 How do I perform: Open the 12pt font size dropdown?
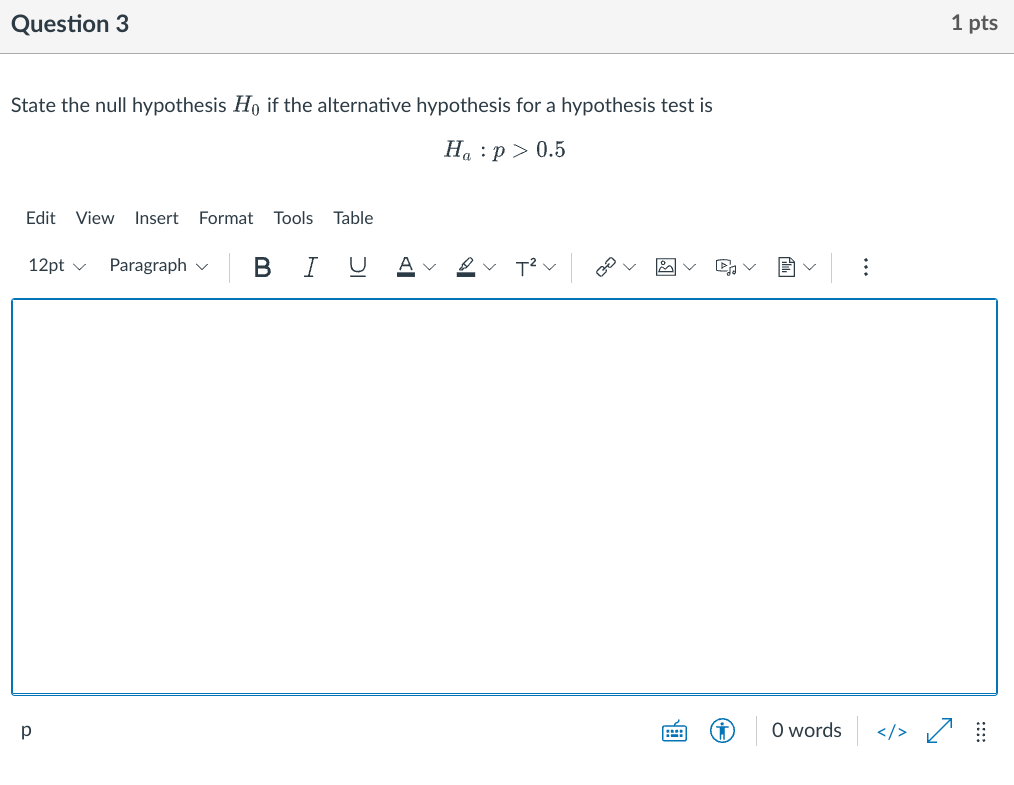56,266
